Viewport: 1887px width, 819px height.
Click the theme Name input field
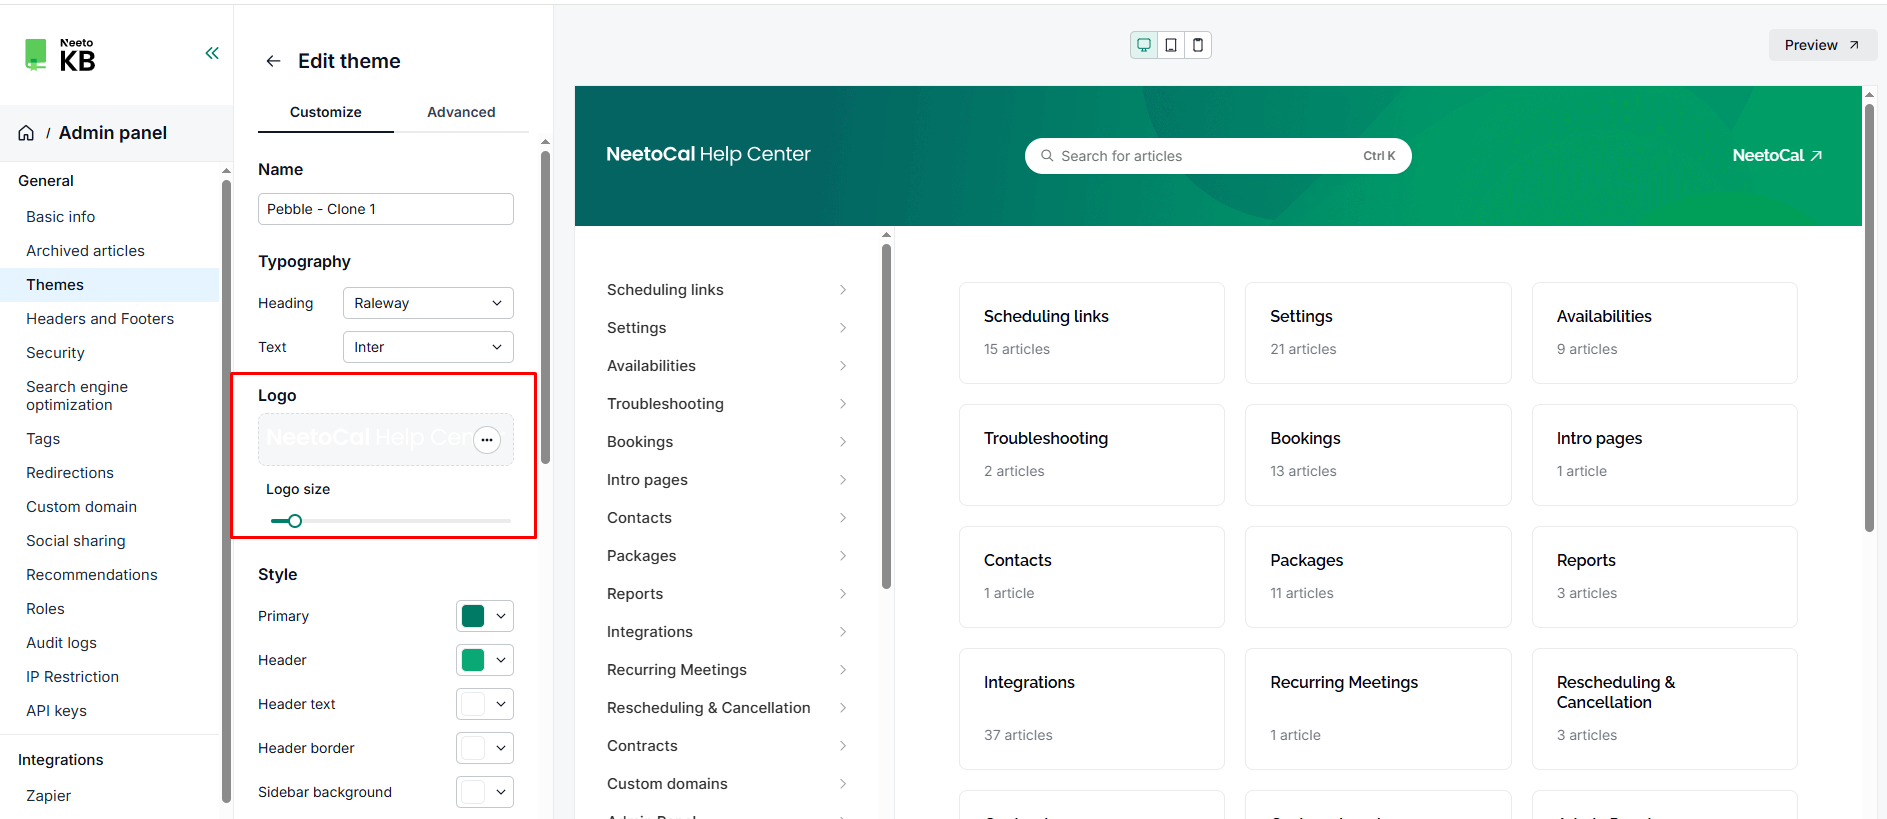tap(385, 209)
